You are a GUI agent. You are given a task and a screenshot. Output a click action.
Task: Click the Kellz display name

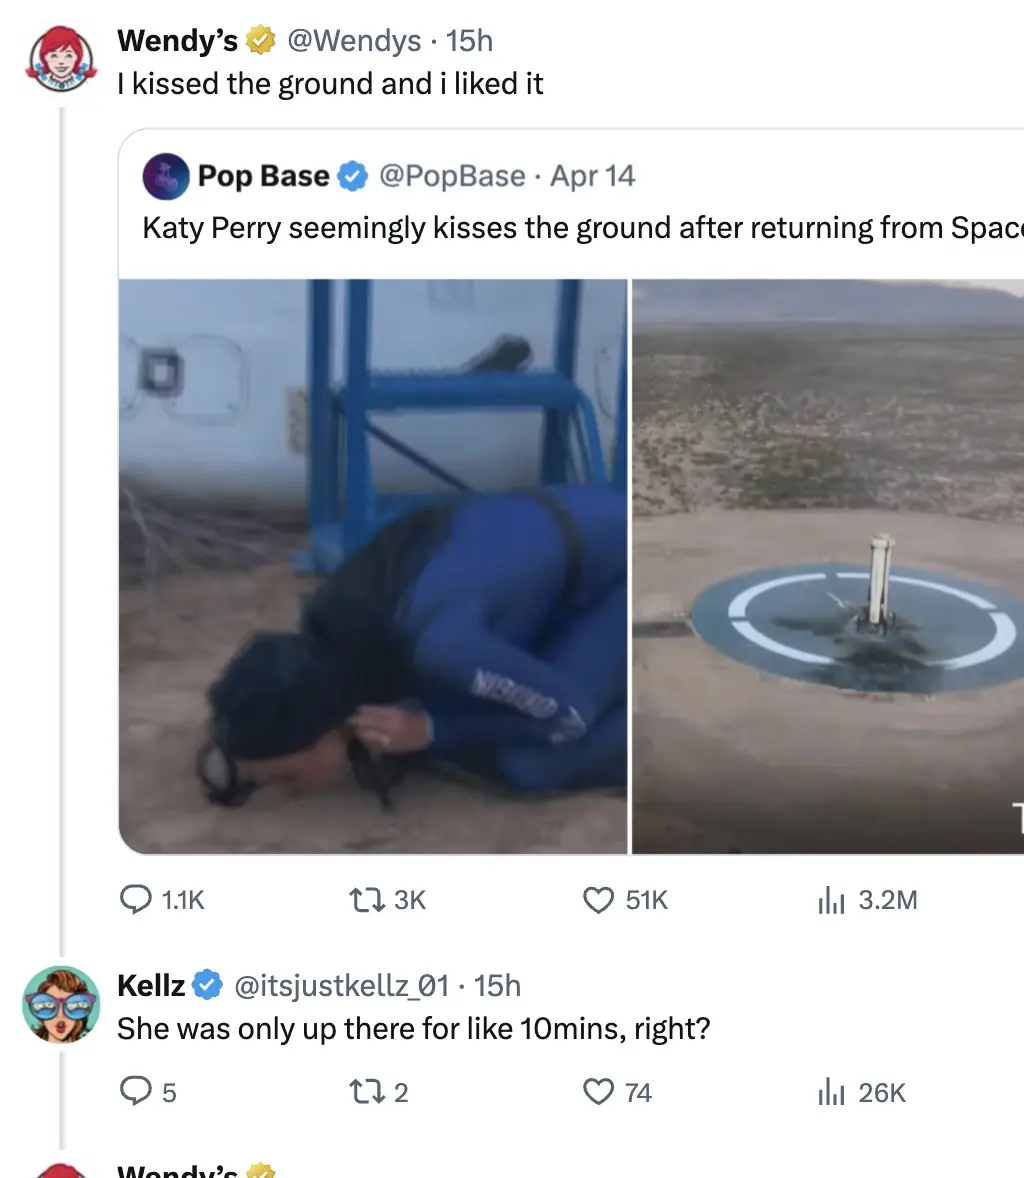pyautogui.click(x=151, y=986)
